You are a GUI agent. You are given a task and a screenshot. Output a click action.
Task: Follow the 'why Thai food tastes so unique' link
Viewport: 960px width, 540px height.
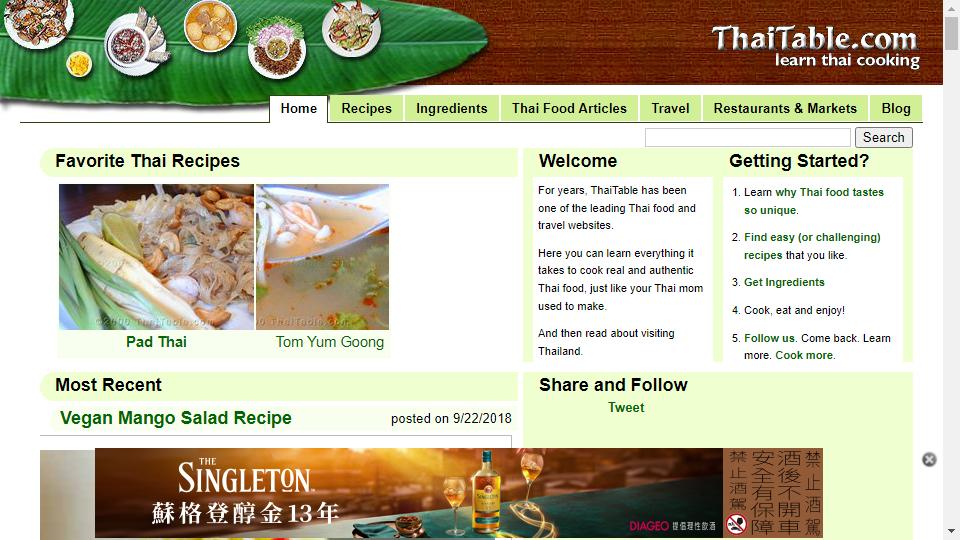(814, 201)
